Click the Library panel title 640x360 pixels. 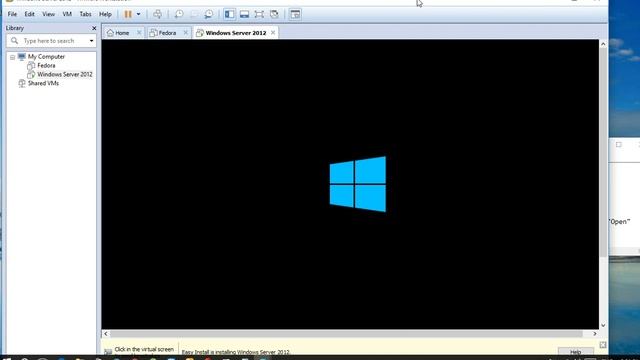[x=15, y=28]
